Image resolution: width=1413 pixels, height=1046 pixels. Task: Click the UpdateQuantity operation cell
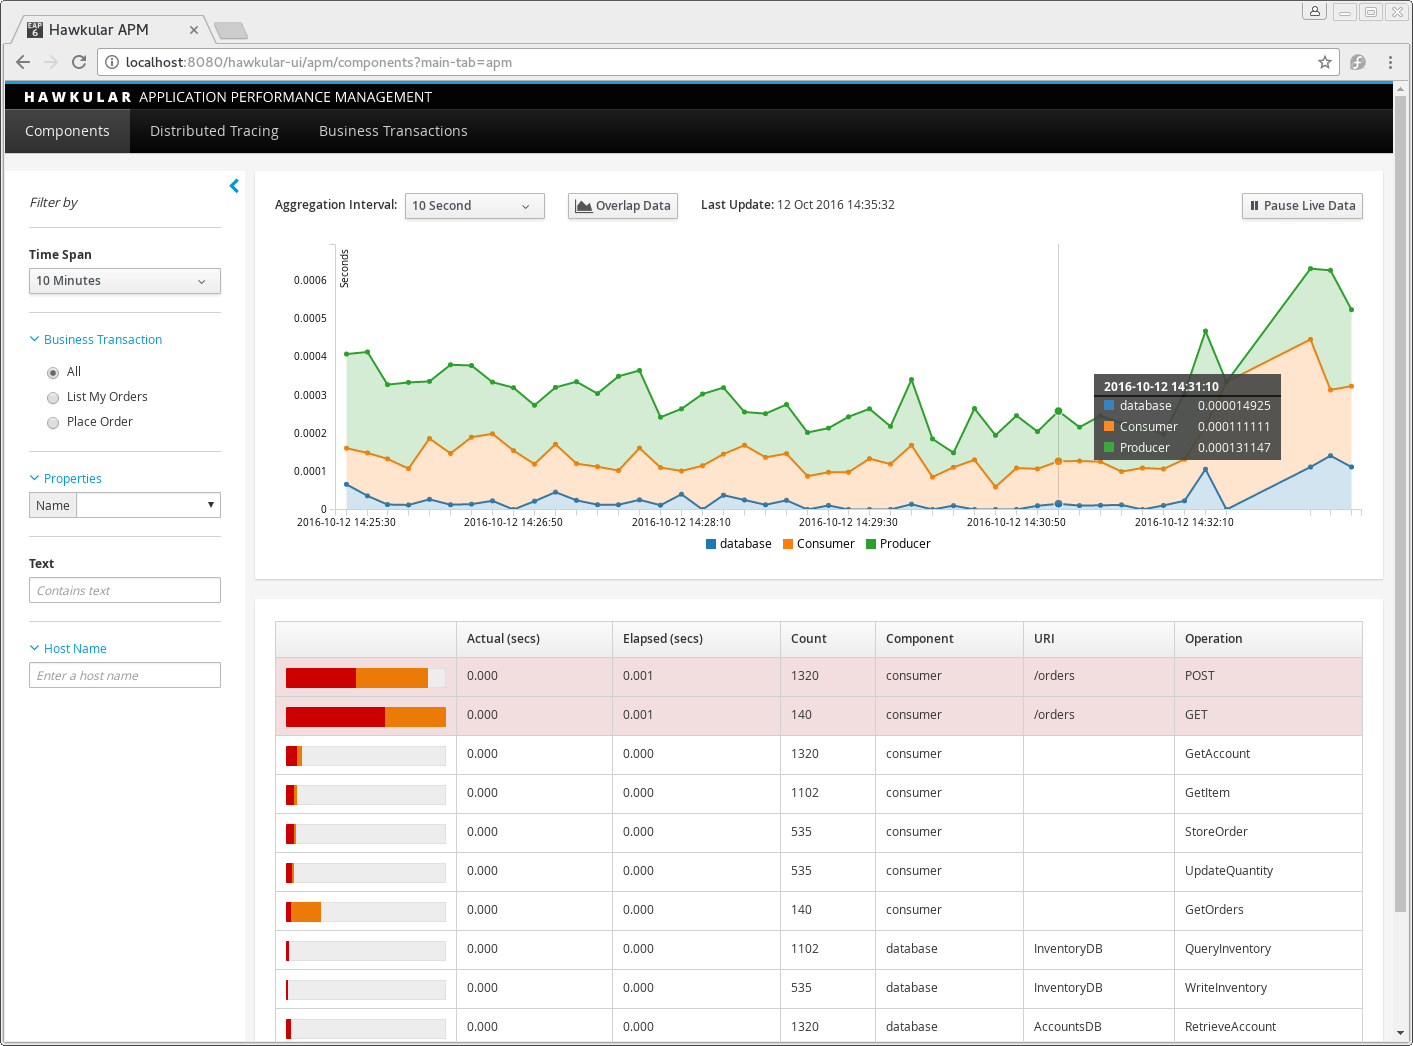click(x=1268, y=872)
